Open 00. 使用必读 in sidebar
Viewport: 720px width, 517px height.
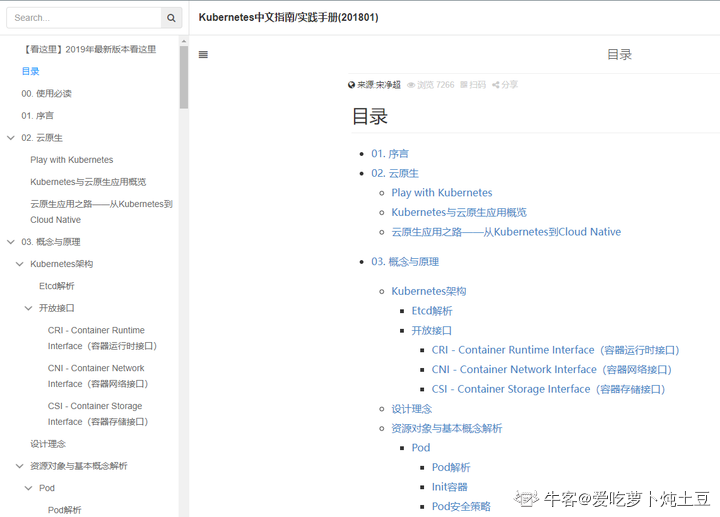(x=46, y=94)
